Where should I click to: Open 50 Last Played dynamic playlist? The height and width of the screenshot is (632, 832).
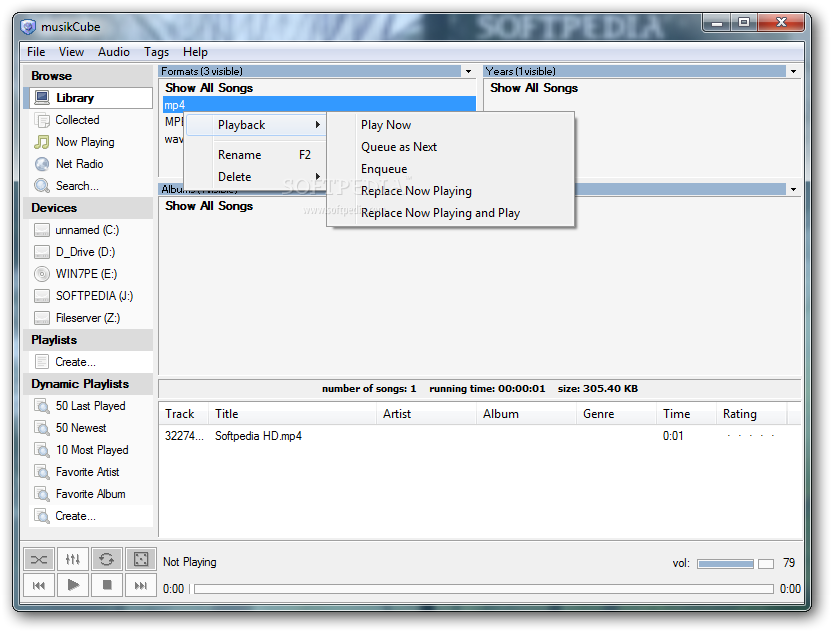point(91,406)
